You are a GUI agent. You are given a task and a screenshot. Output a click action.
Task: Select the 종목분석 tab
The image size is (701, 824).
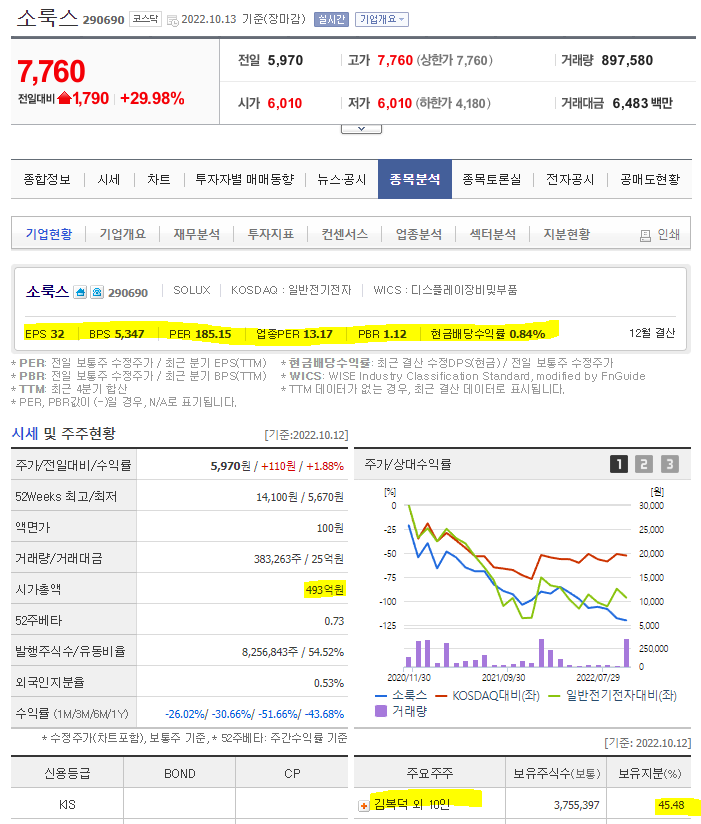click(415, 179)
